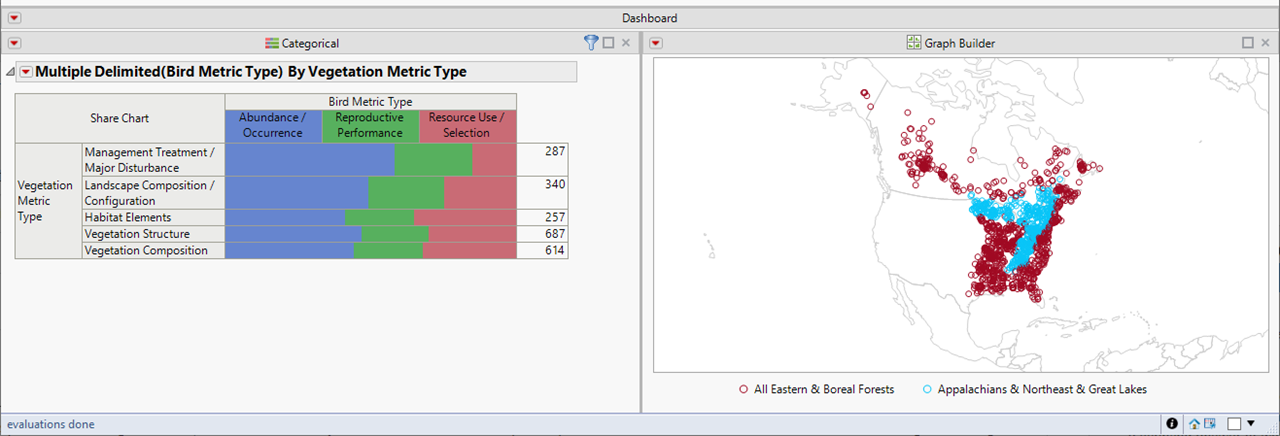The width and height of the screenshot is (1280, 436).
Task: Open the Graph Builder panel red triangle menu
Action: 656,43
